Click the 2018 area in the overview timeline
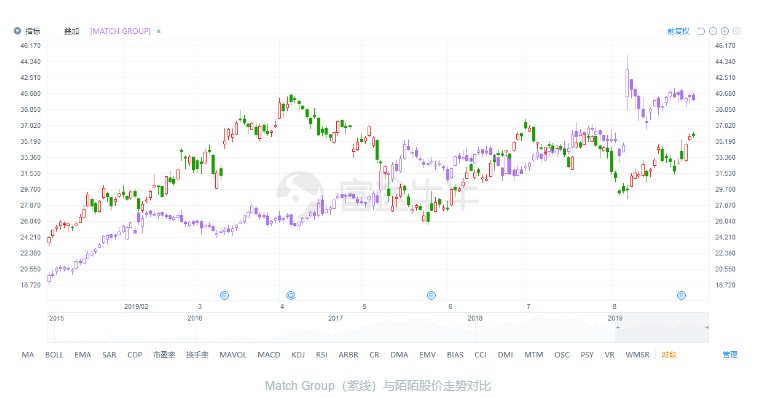 [475, 318]
